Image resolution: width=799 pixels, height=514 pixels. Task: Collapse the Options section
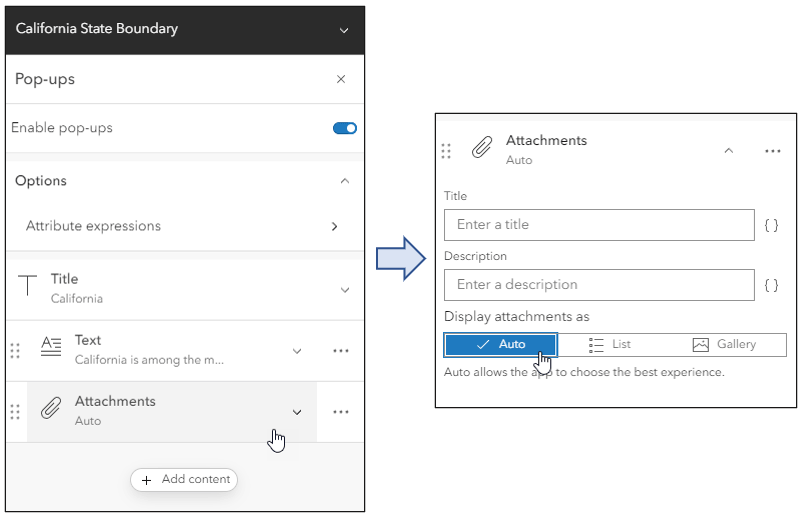tap(345, 181)
